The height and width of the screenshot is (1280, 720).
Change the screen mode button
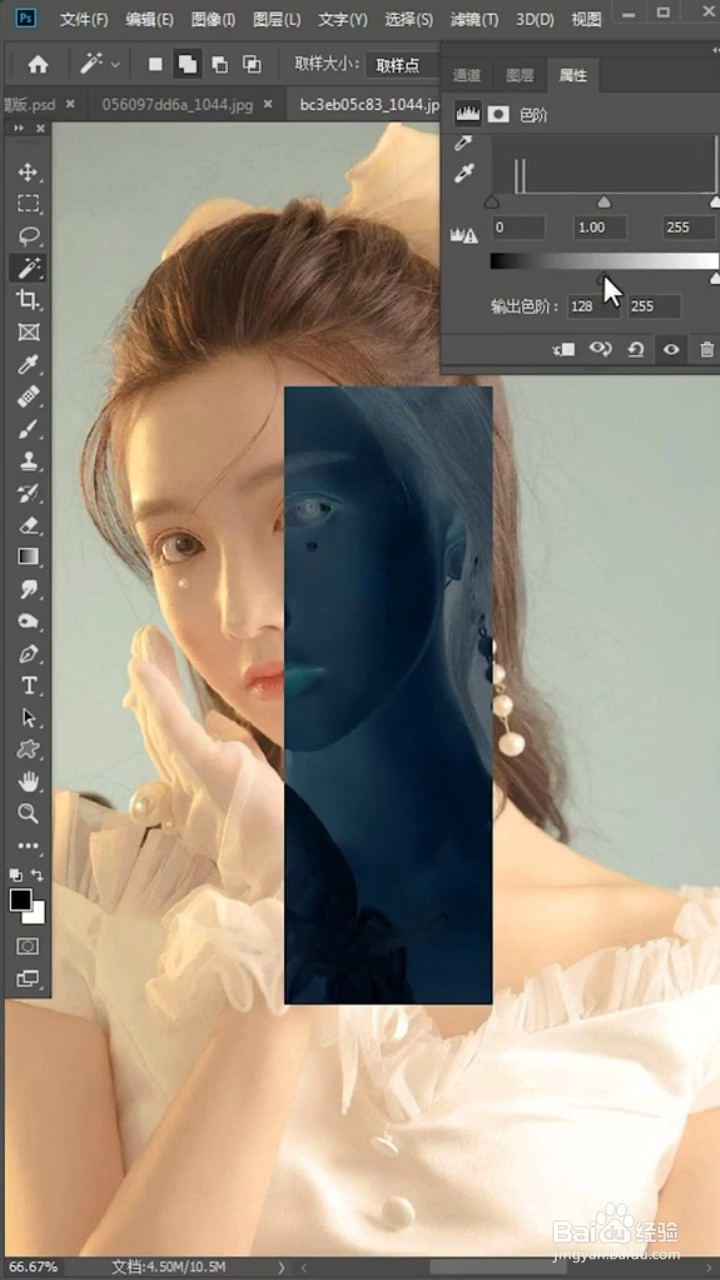[x=28, y=977]
